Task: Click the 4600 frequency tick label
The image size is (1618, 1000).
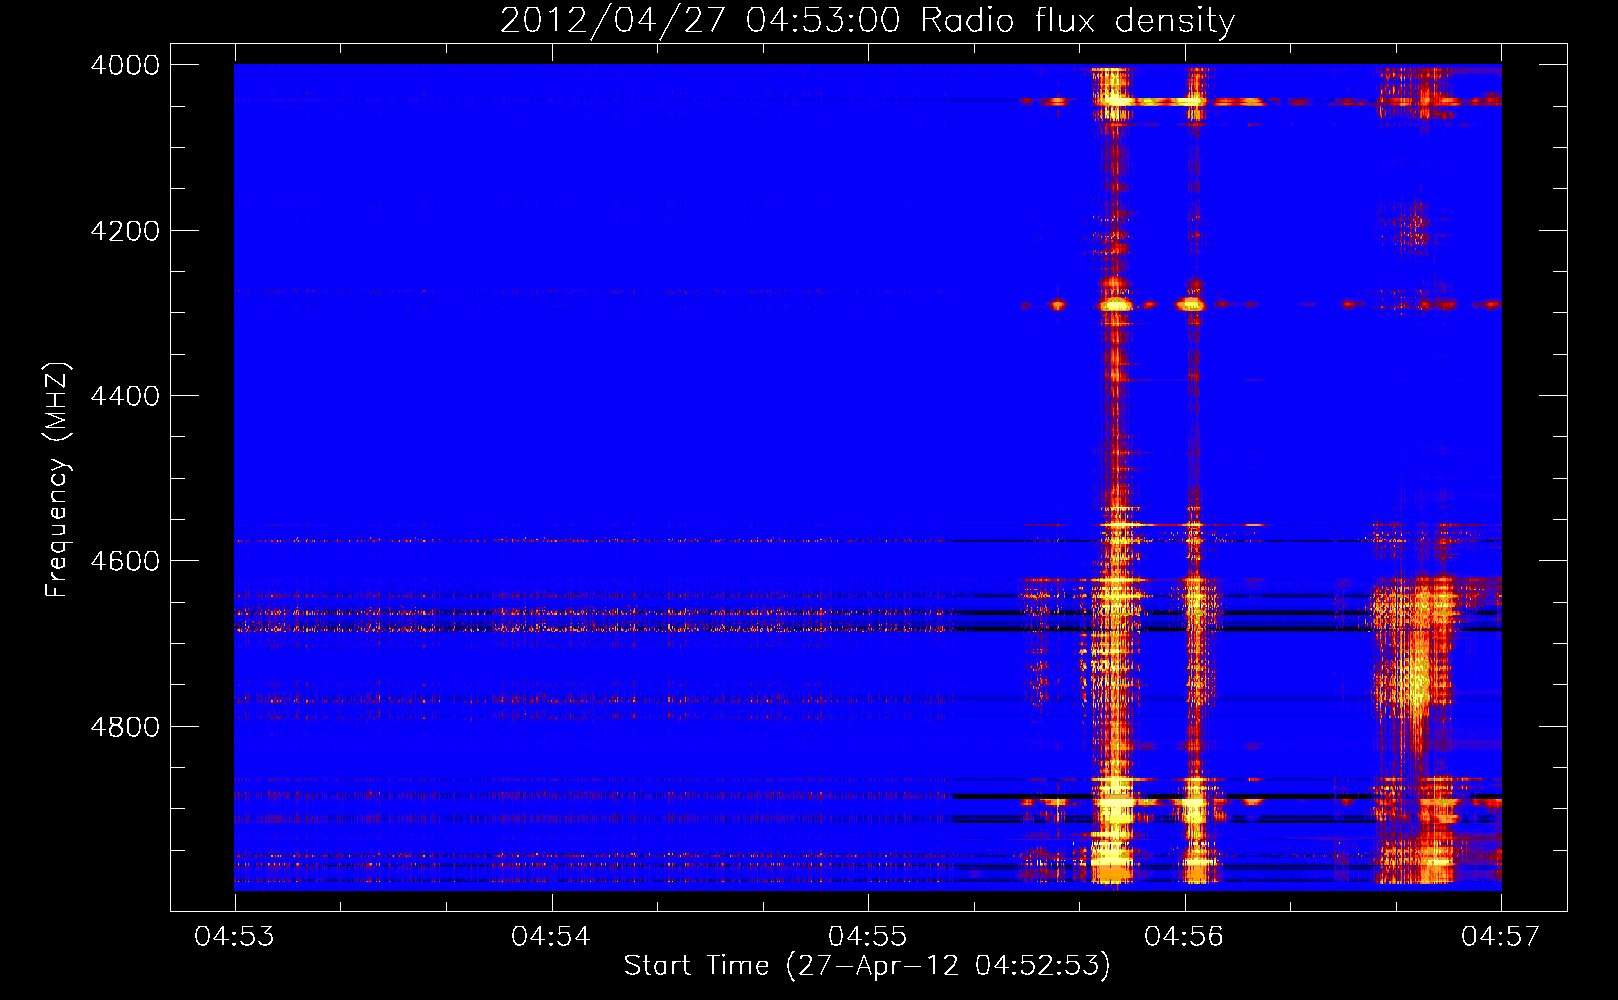Action: click(125, 561)
